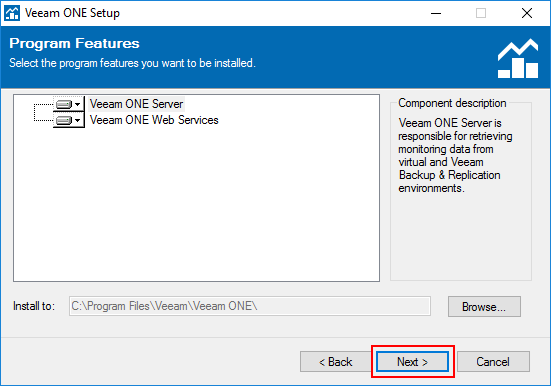Click the Install to path field
The image size is (551, 386).
click(x=250, y=306)
